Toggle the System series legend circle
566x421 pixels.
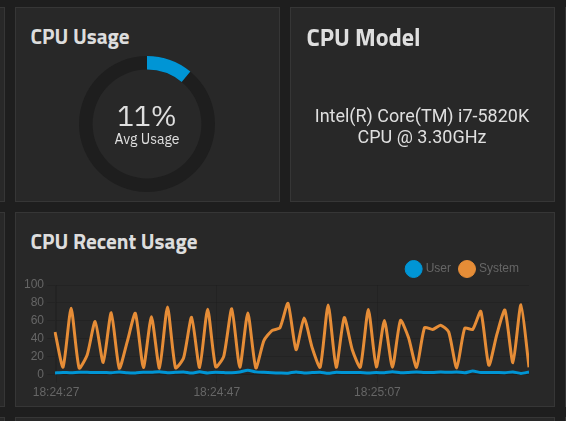click(466, 269)
